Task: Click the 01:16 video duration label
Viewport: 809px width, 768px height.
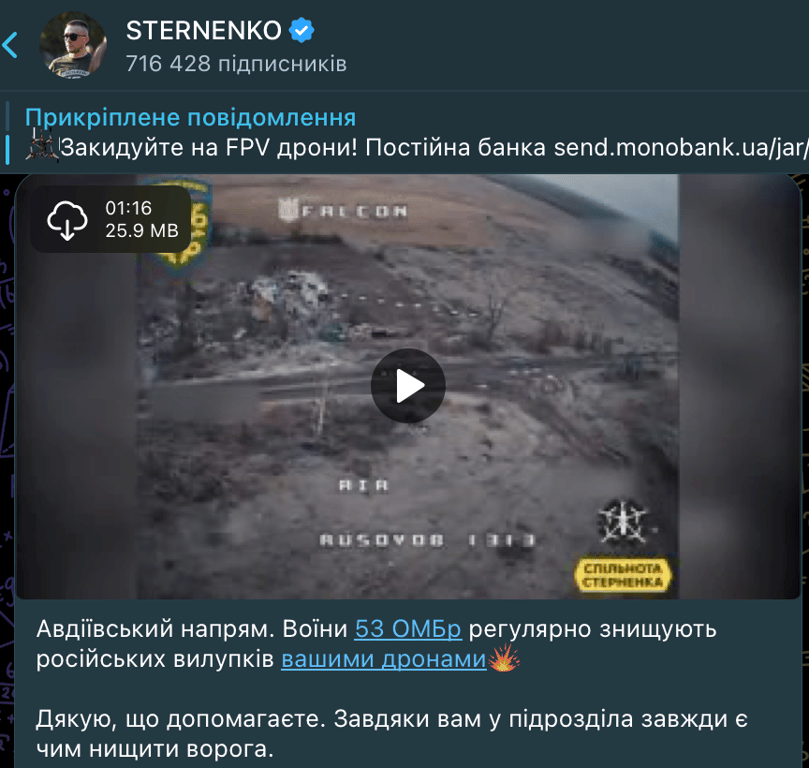Action: click(128, 208)
